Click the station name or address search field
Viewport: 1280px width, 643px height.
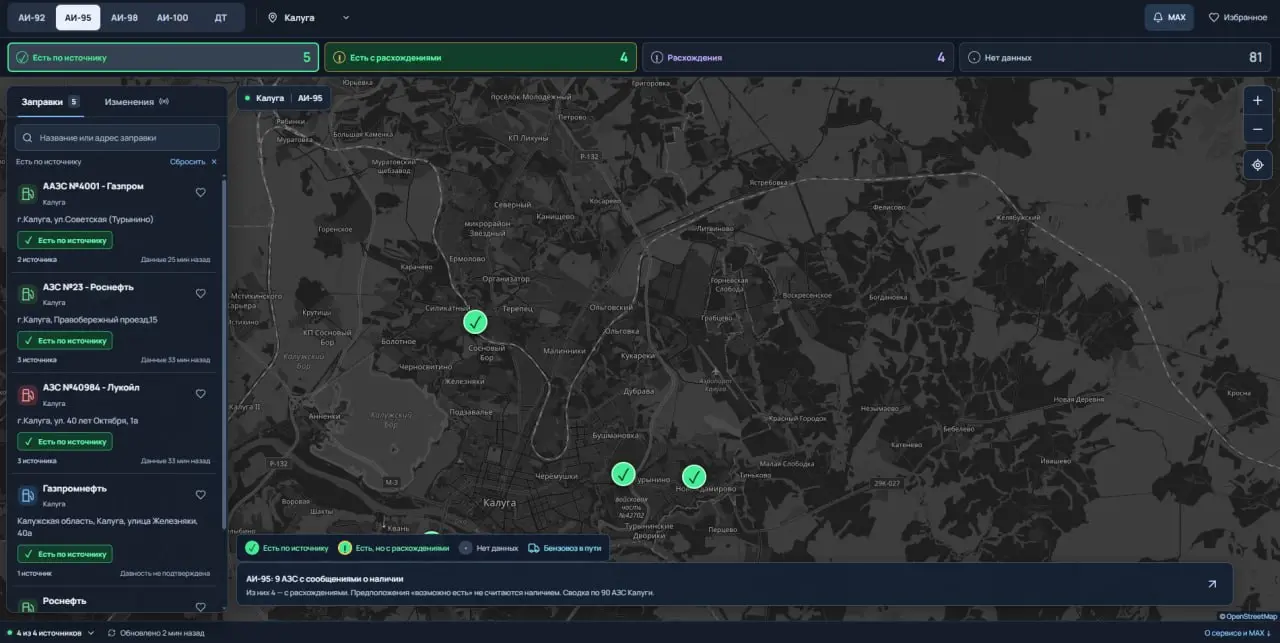pos(117,137)
